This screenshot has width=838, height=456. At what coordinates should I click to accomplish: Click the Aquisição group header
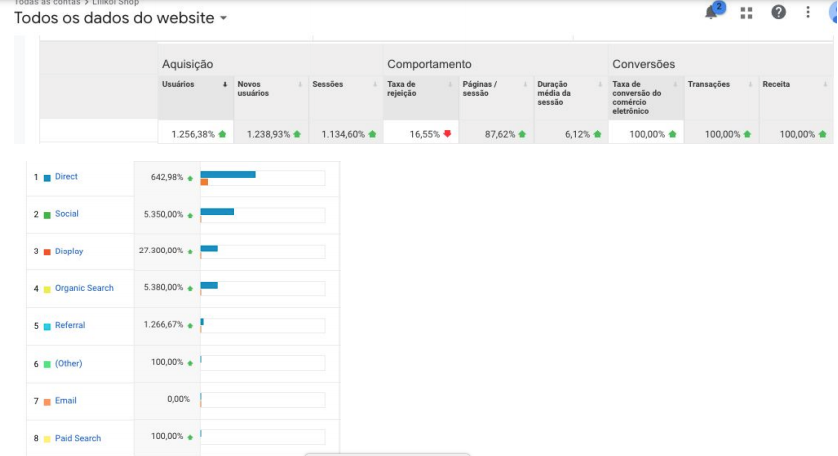coord(188,64)
